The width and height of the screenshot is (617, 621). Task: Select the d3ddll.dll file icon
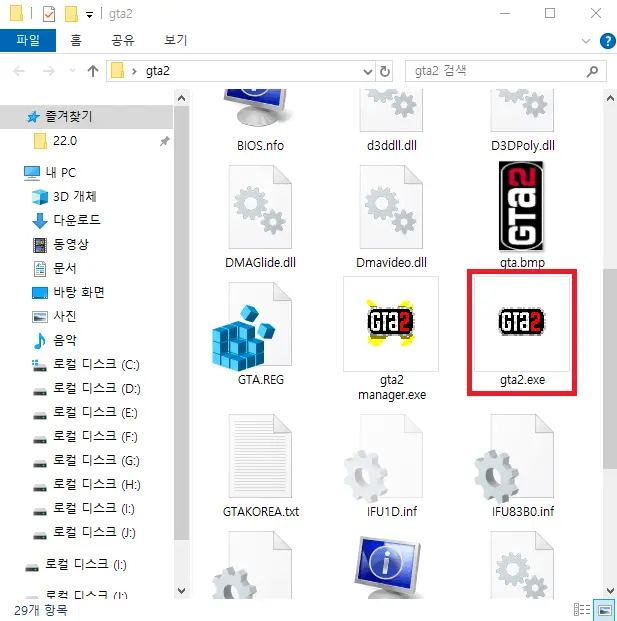pos(391,110)
